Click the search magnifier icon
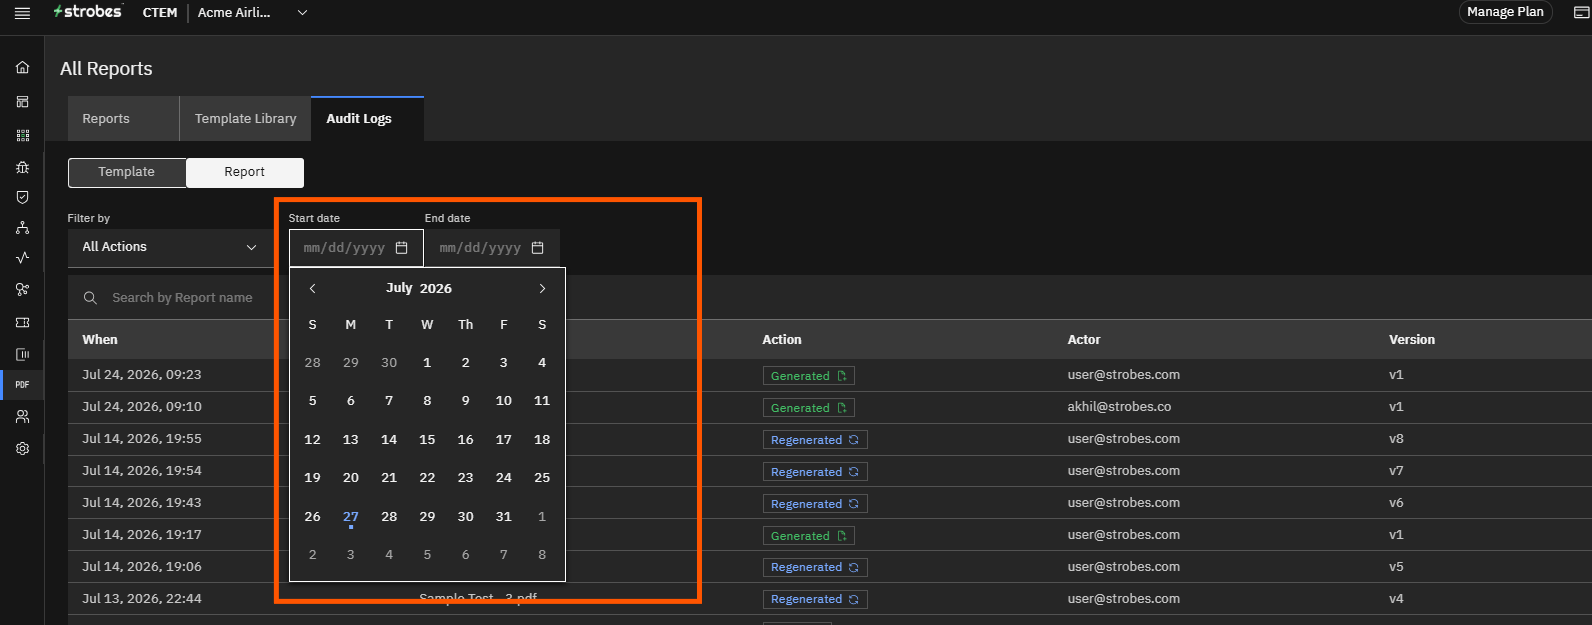1592x625 pixels. [90, 298]
